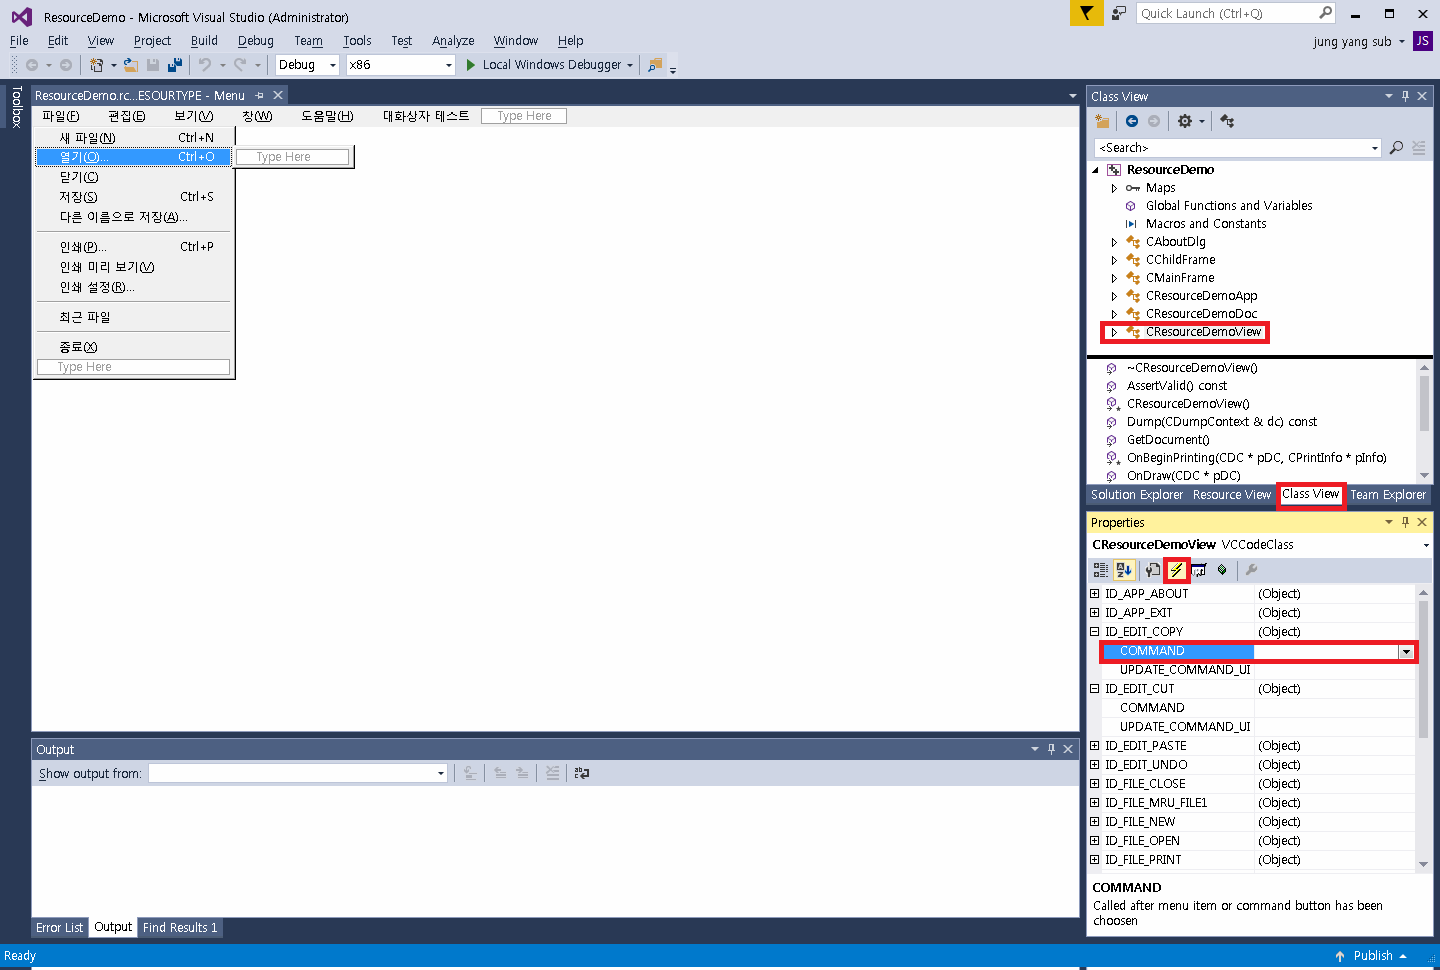Viewport: 1440px width, 970px height.
Task: Open the Show output from dropdown
Action: click(440, 773)
